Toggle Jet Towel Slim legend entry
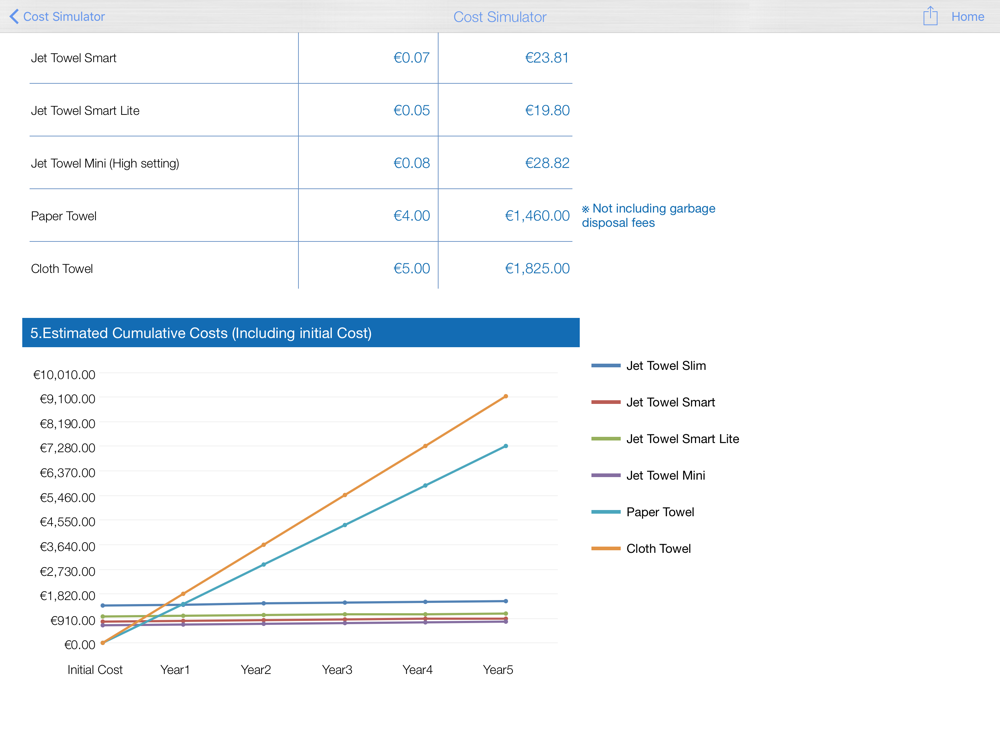1000x750 pixels. point(665,366)
